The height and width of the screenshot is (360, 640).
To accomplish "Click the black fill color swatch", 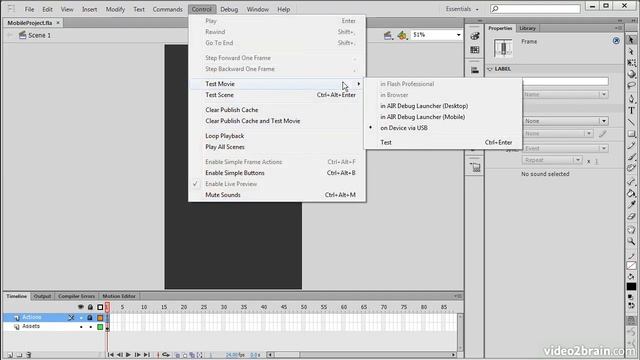I will point(631,287).
